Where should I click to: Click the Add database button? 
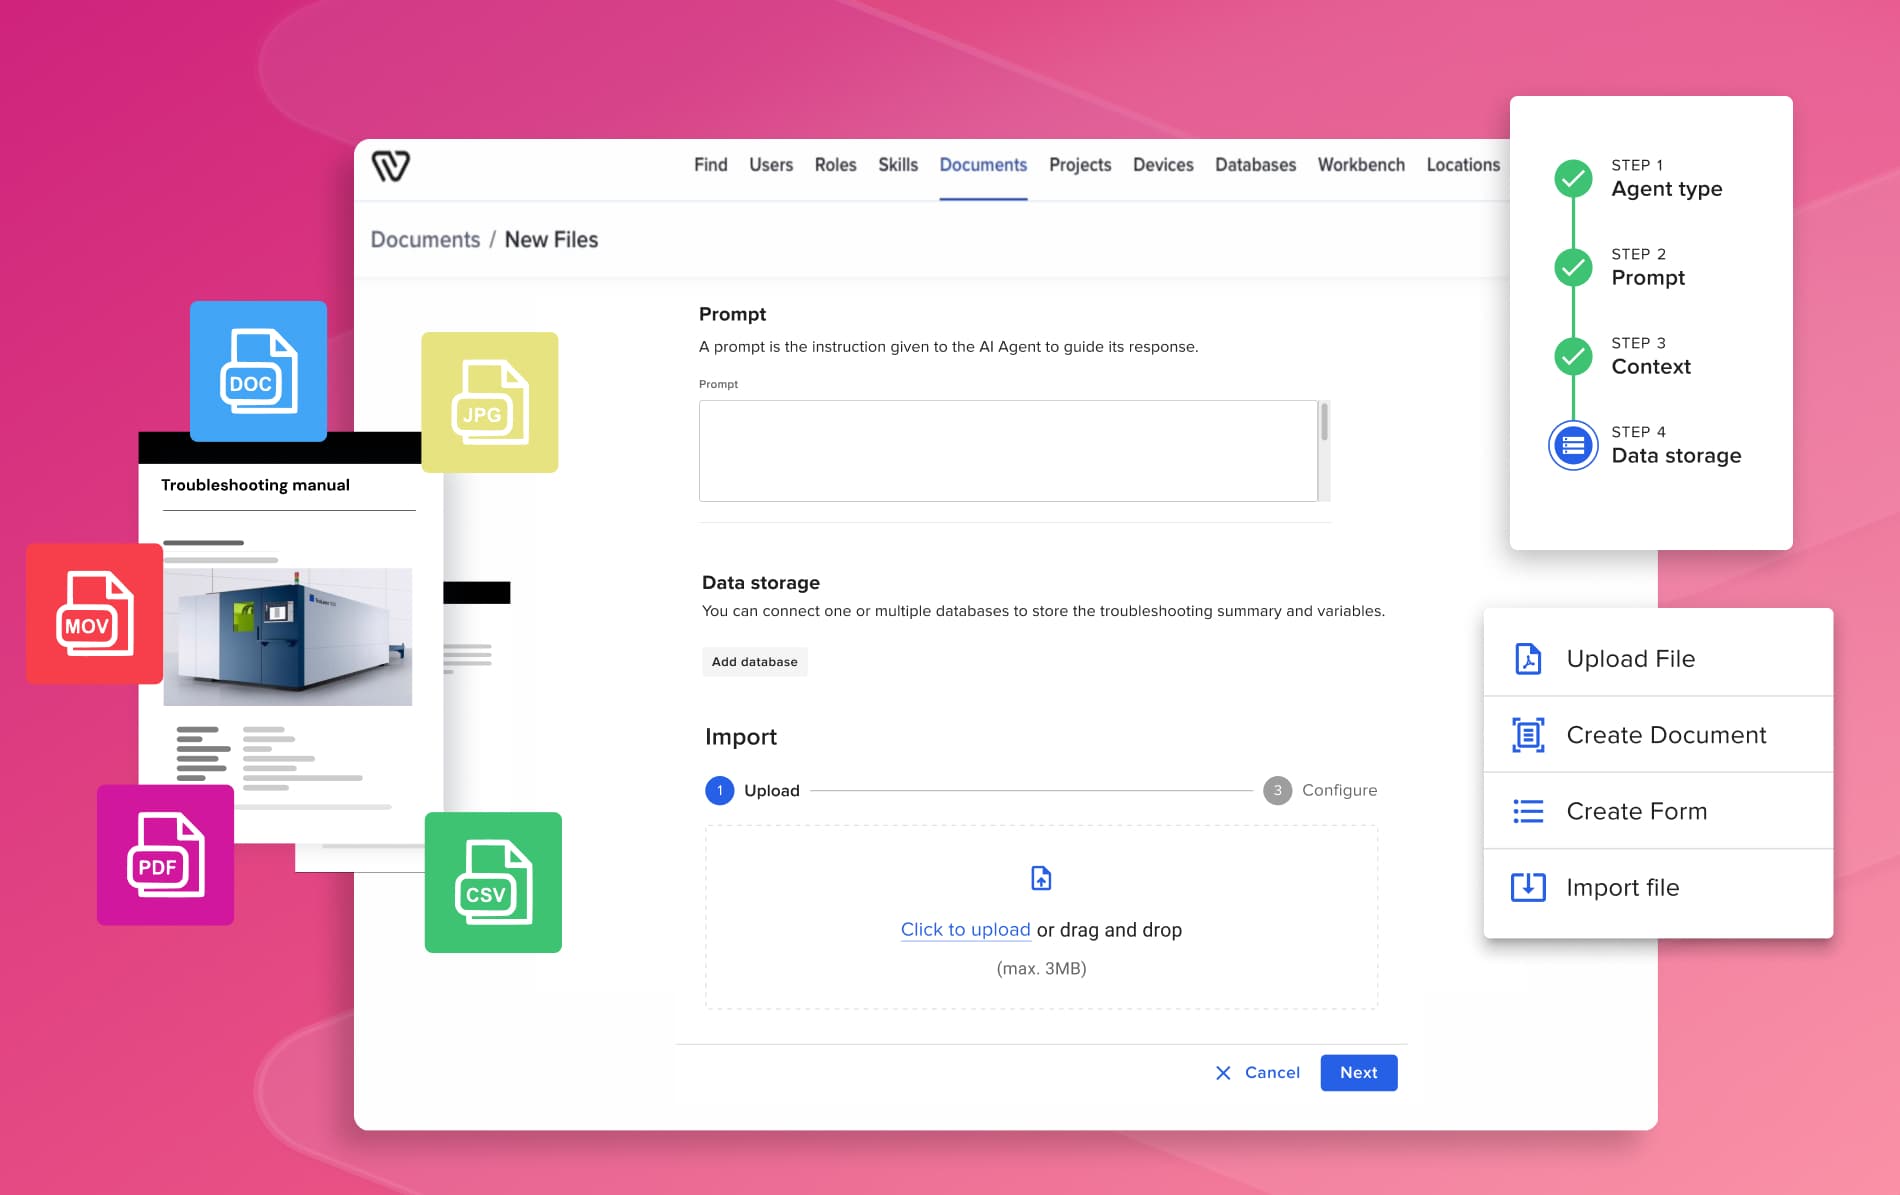pos(755,661)
